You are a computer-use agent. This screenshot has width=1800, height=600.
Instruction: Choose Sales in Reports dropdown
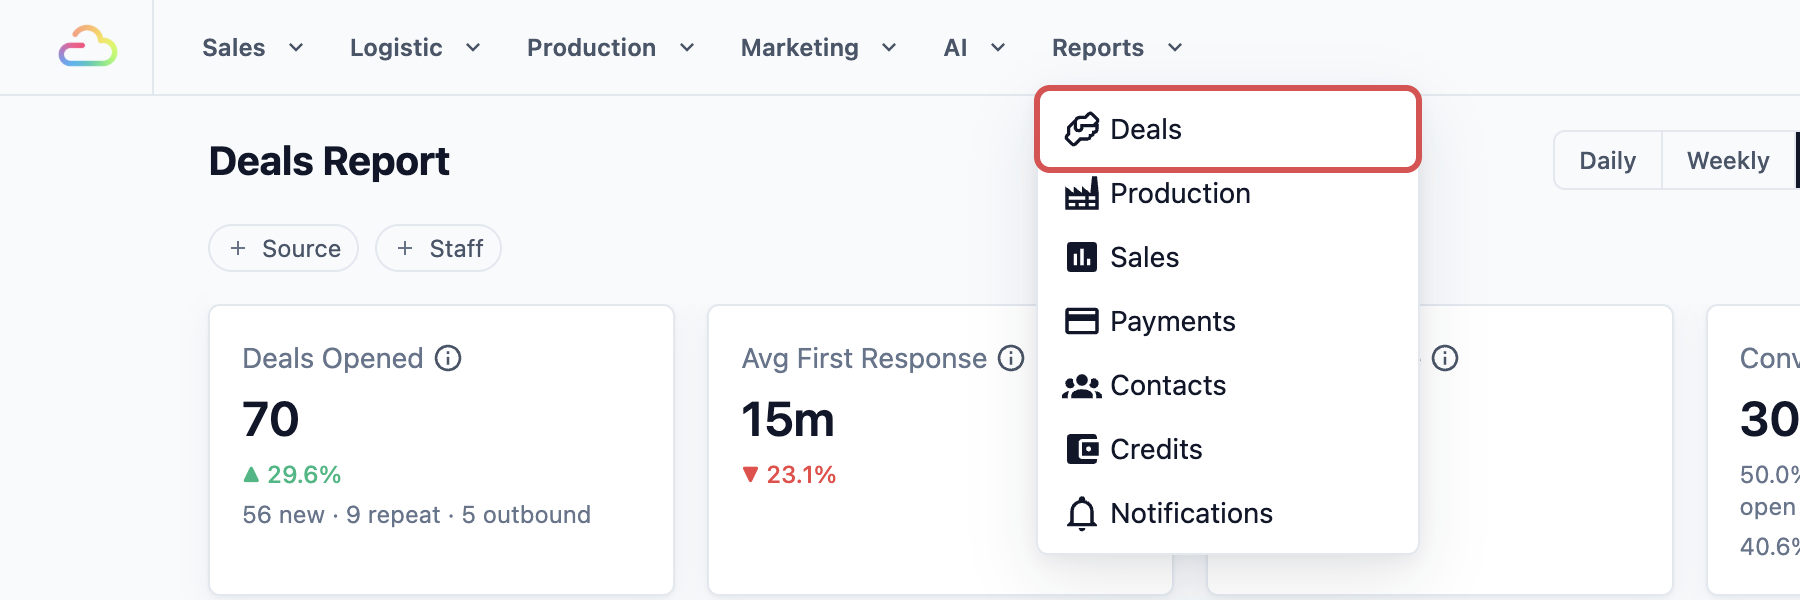click(x=1228, y=257)
